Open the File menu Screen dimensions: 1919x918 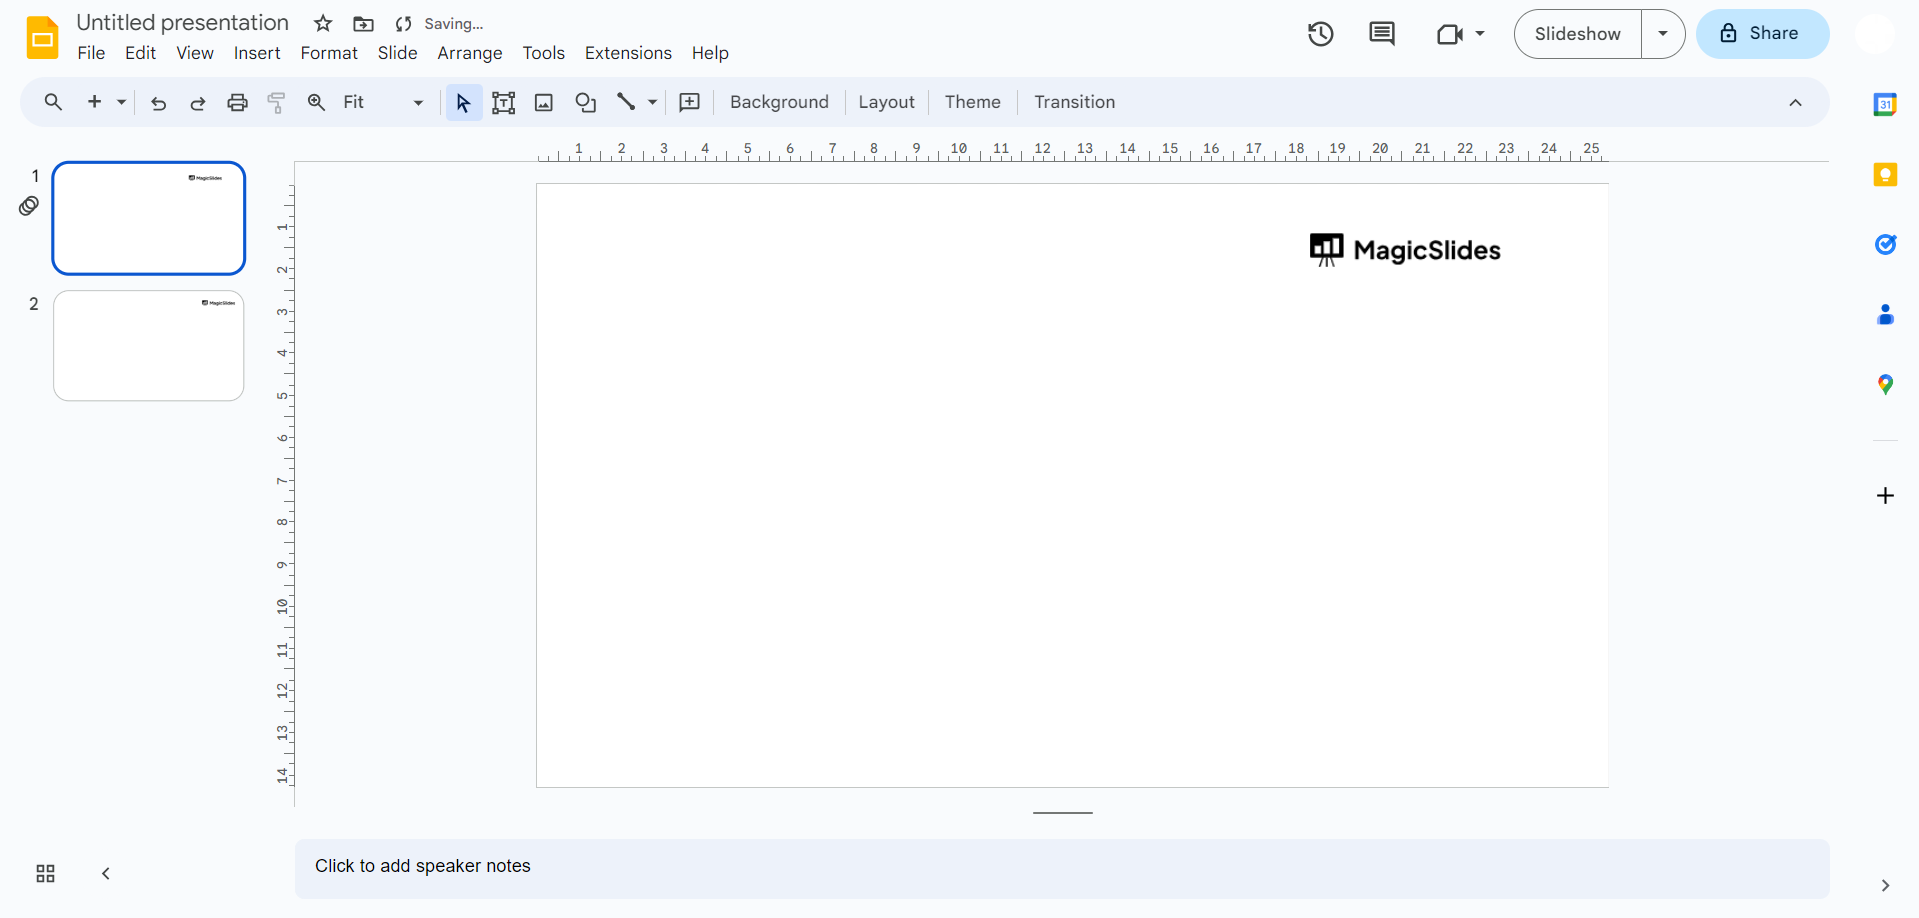click(x=91, y=53)
